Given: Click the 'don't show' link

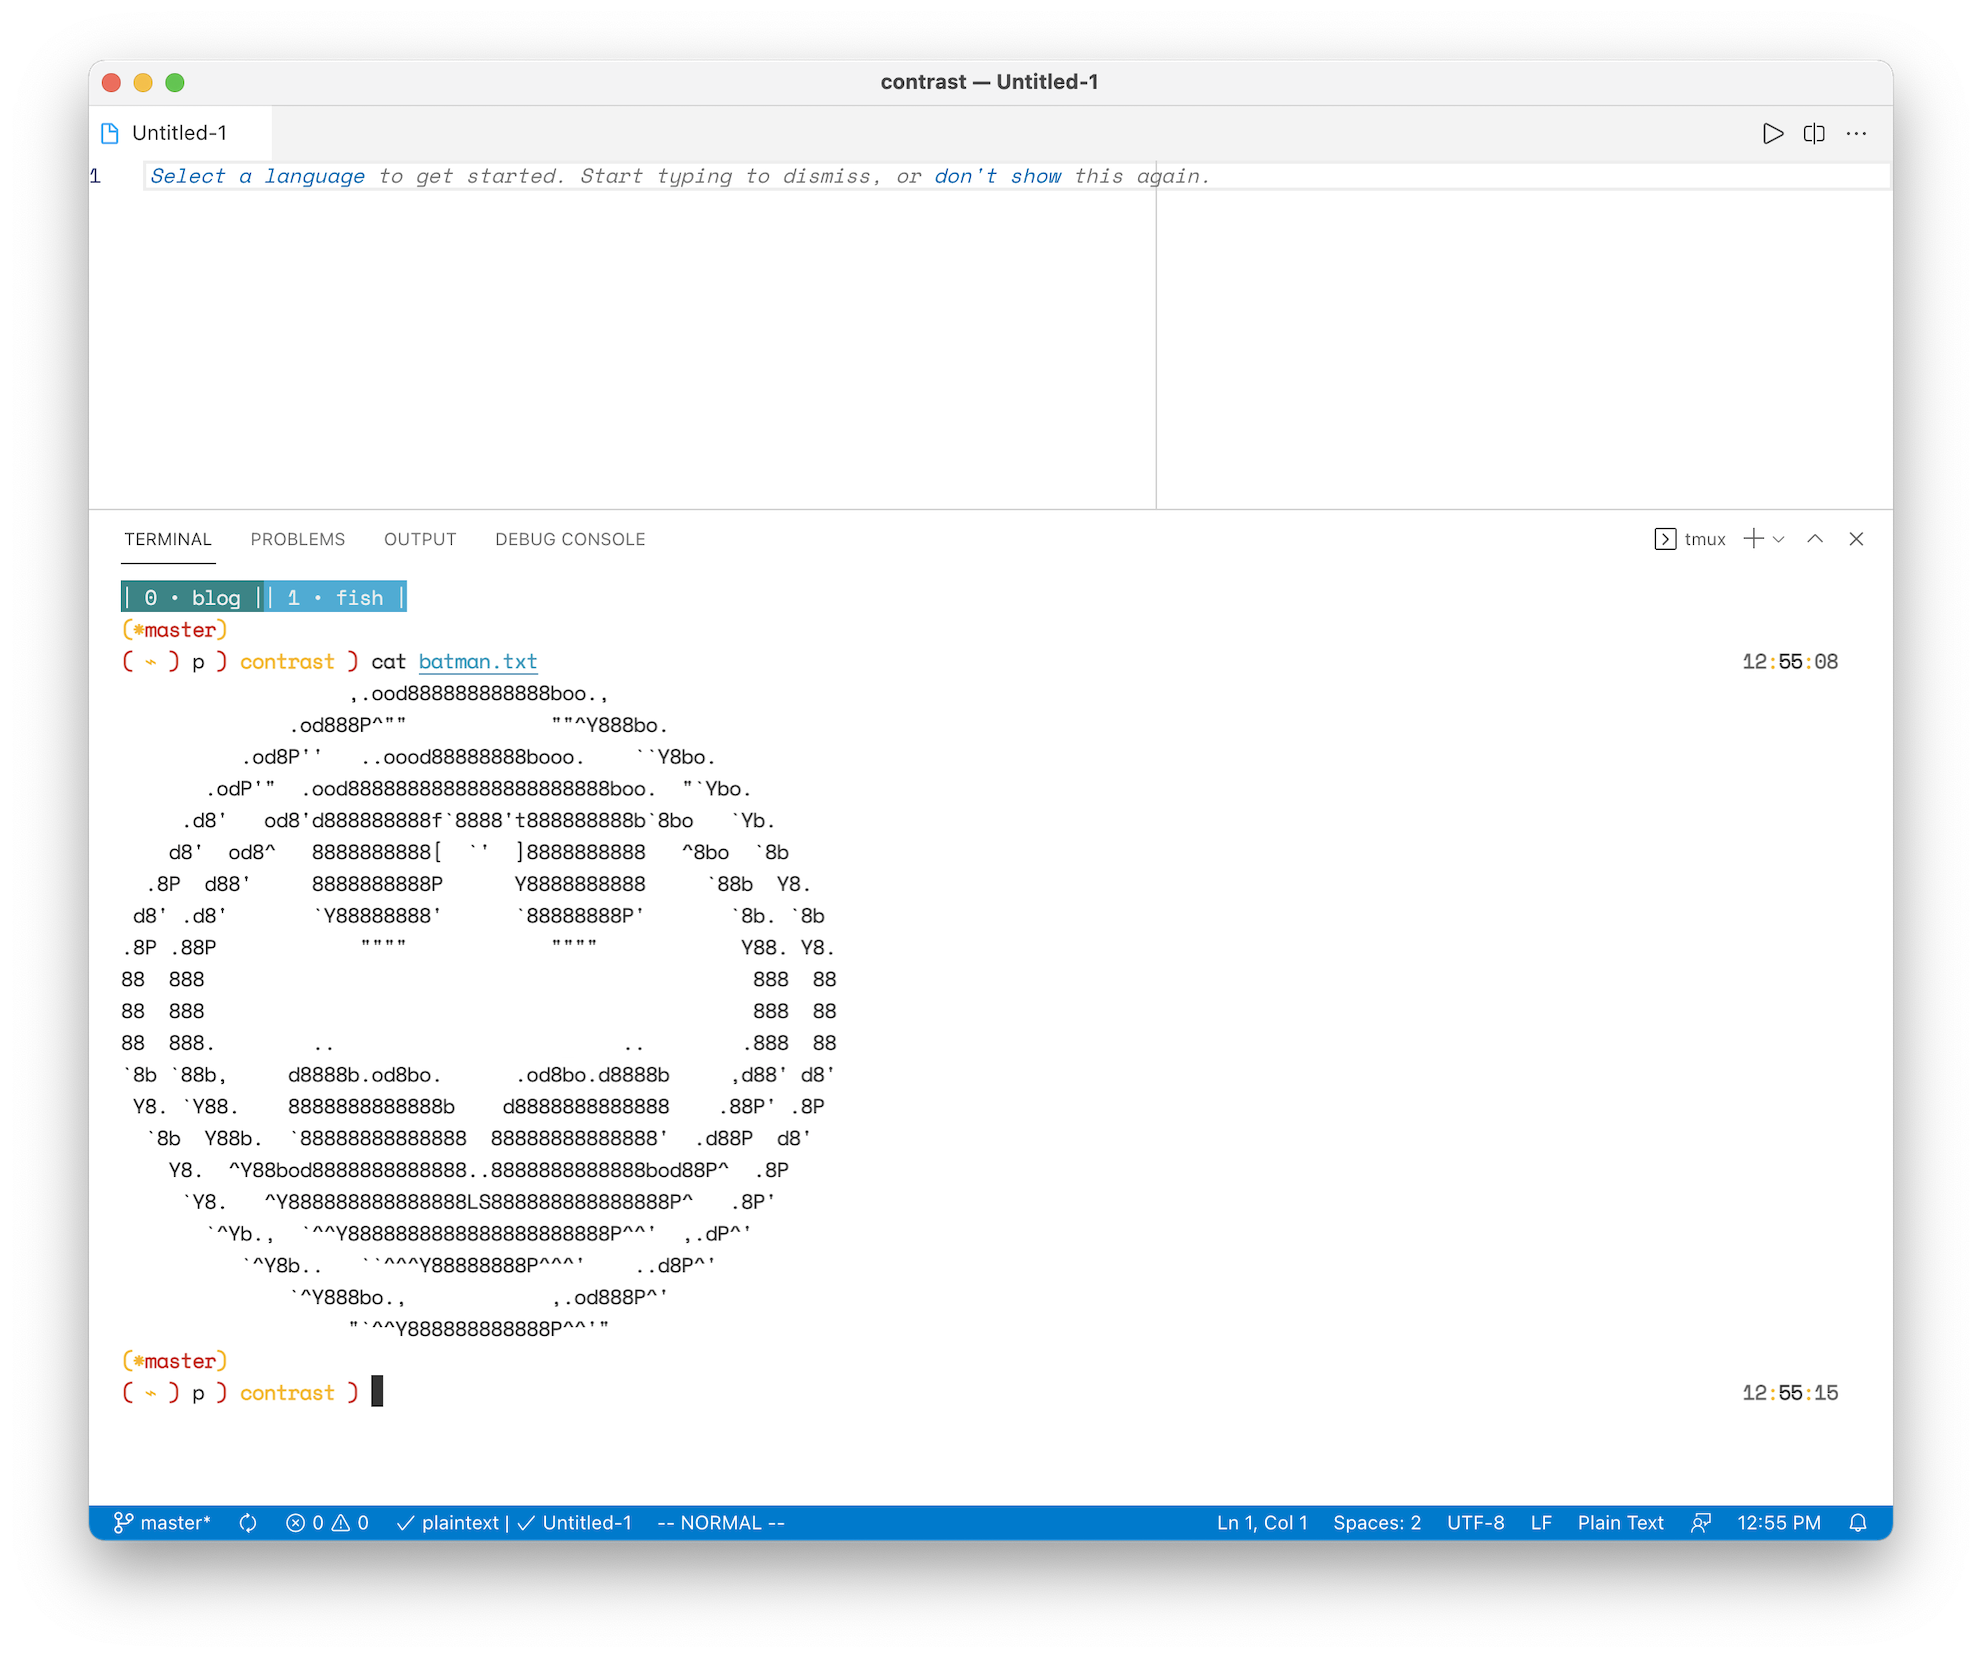Looking at the screenshot, I should click(998, 176).
